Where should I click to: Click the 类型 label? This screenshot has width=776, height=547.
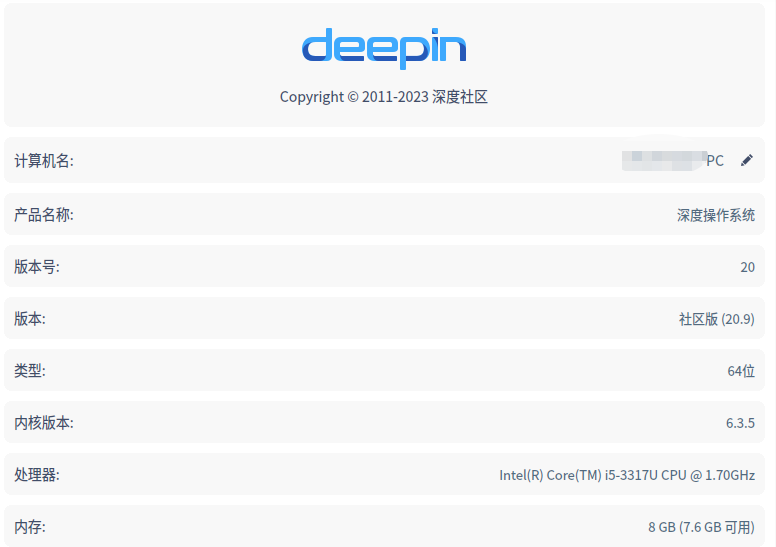(30, 371)
